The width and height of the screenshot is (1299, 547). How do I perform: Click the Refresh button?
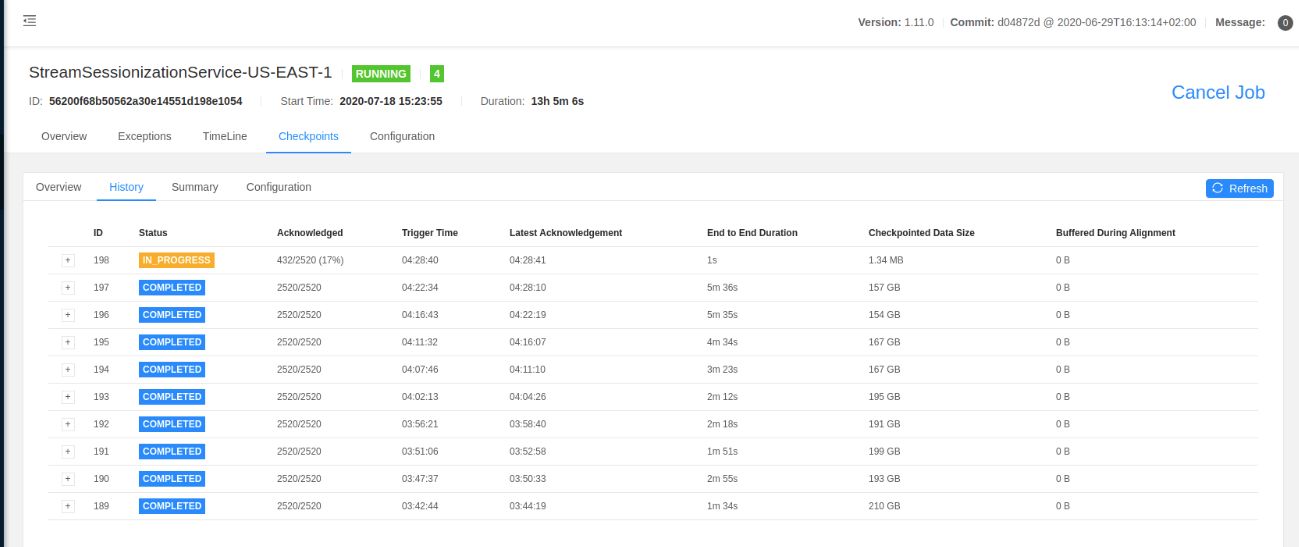tap(1239, 188)
